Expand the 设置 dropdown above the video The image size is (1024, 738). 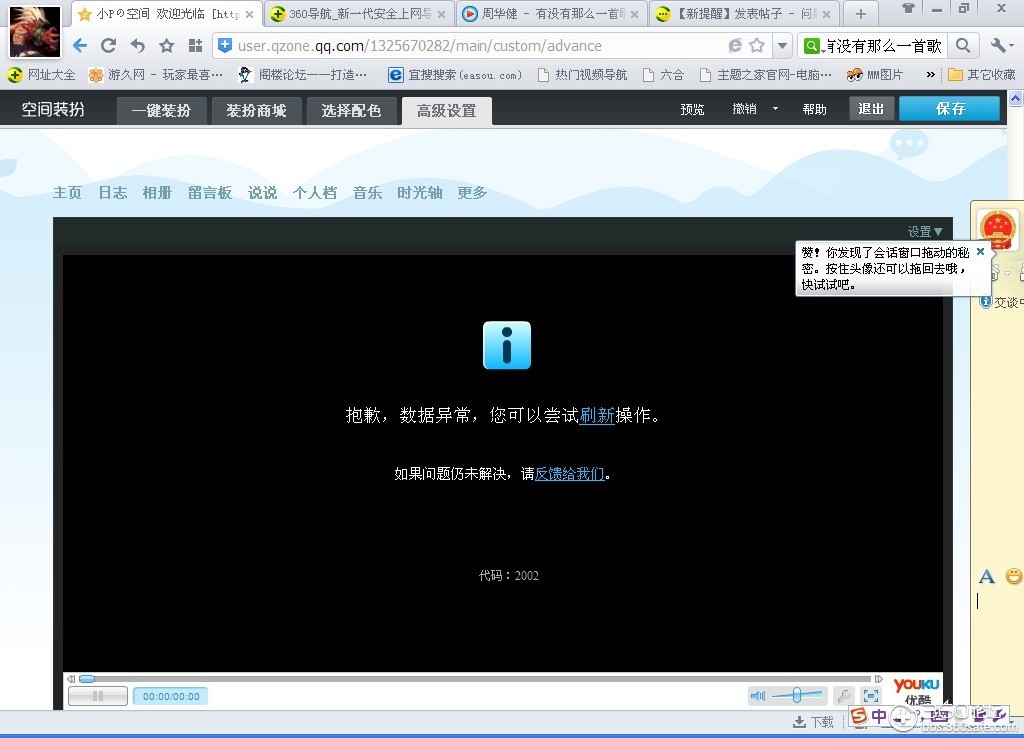pyautogui.click(x=925, y=231)
